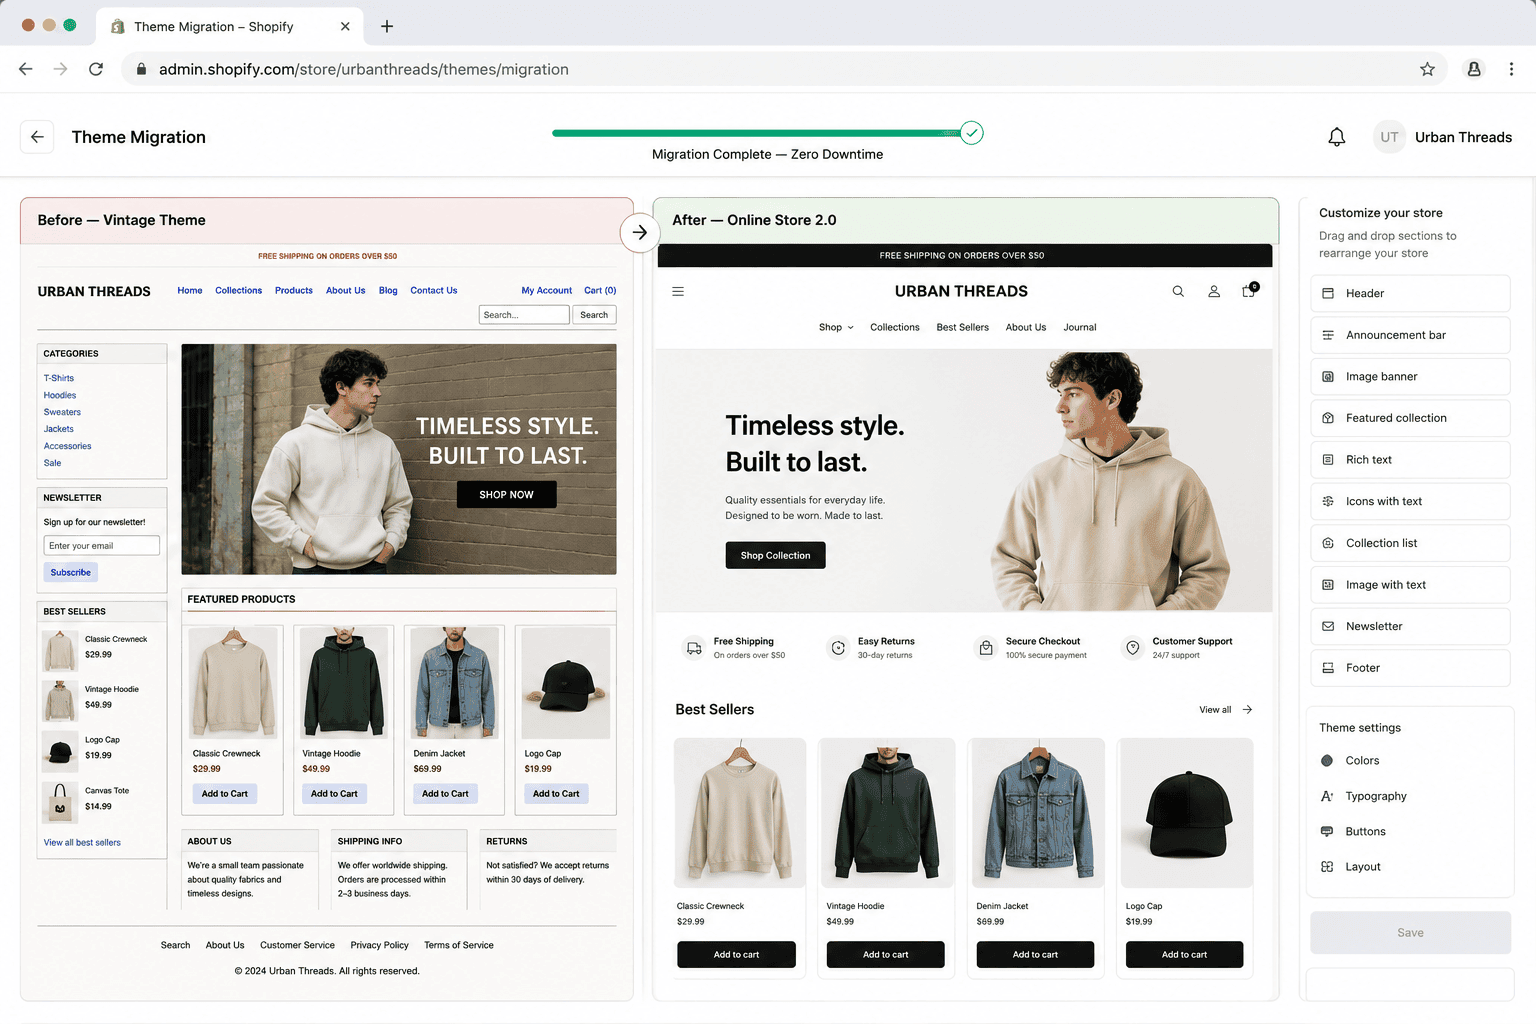Click the Collection list section icon

pos(1328,543)
